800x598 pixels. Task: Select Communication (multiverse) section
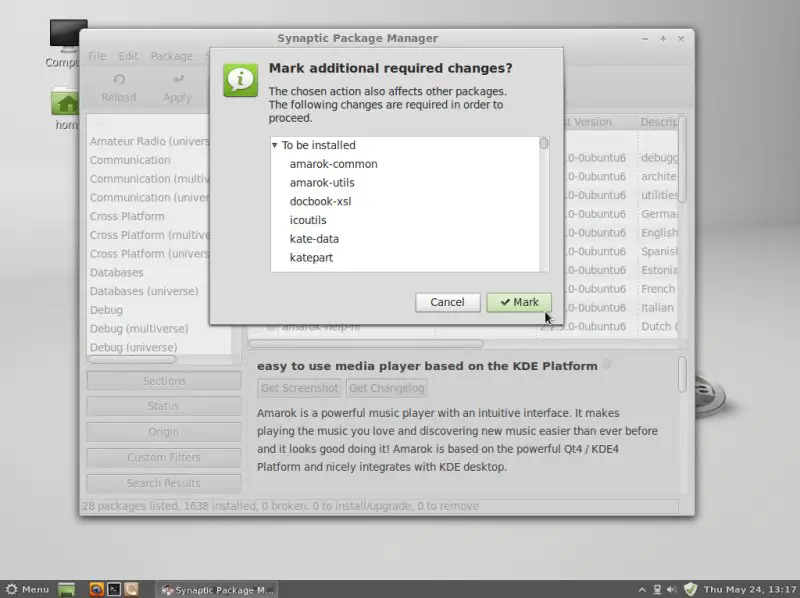click(x=149, y=179)
